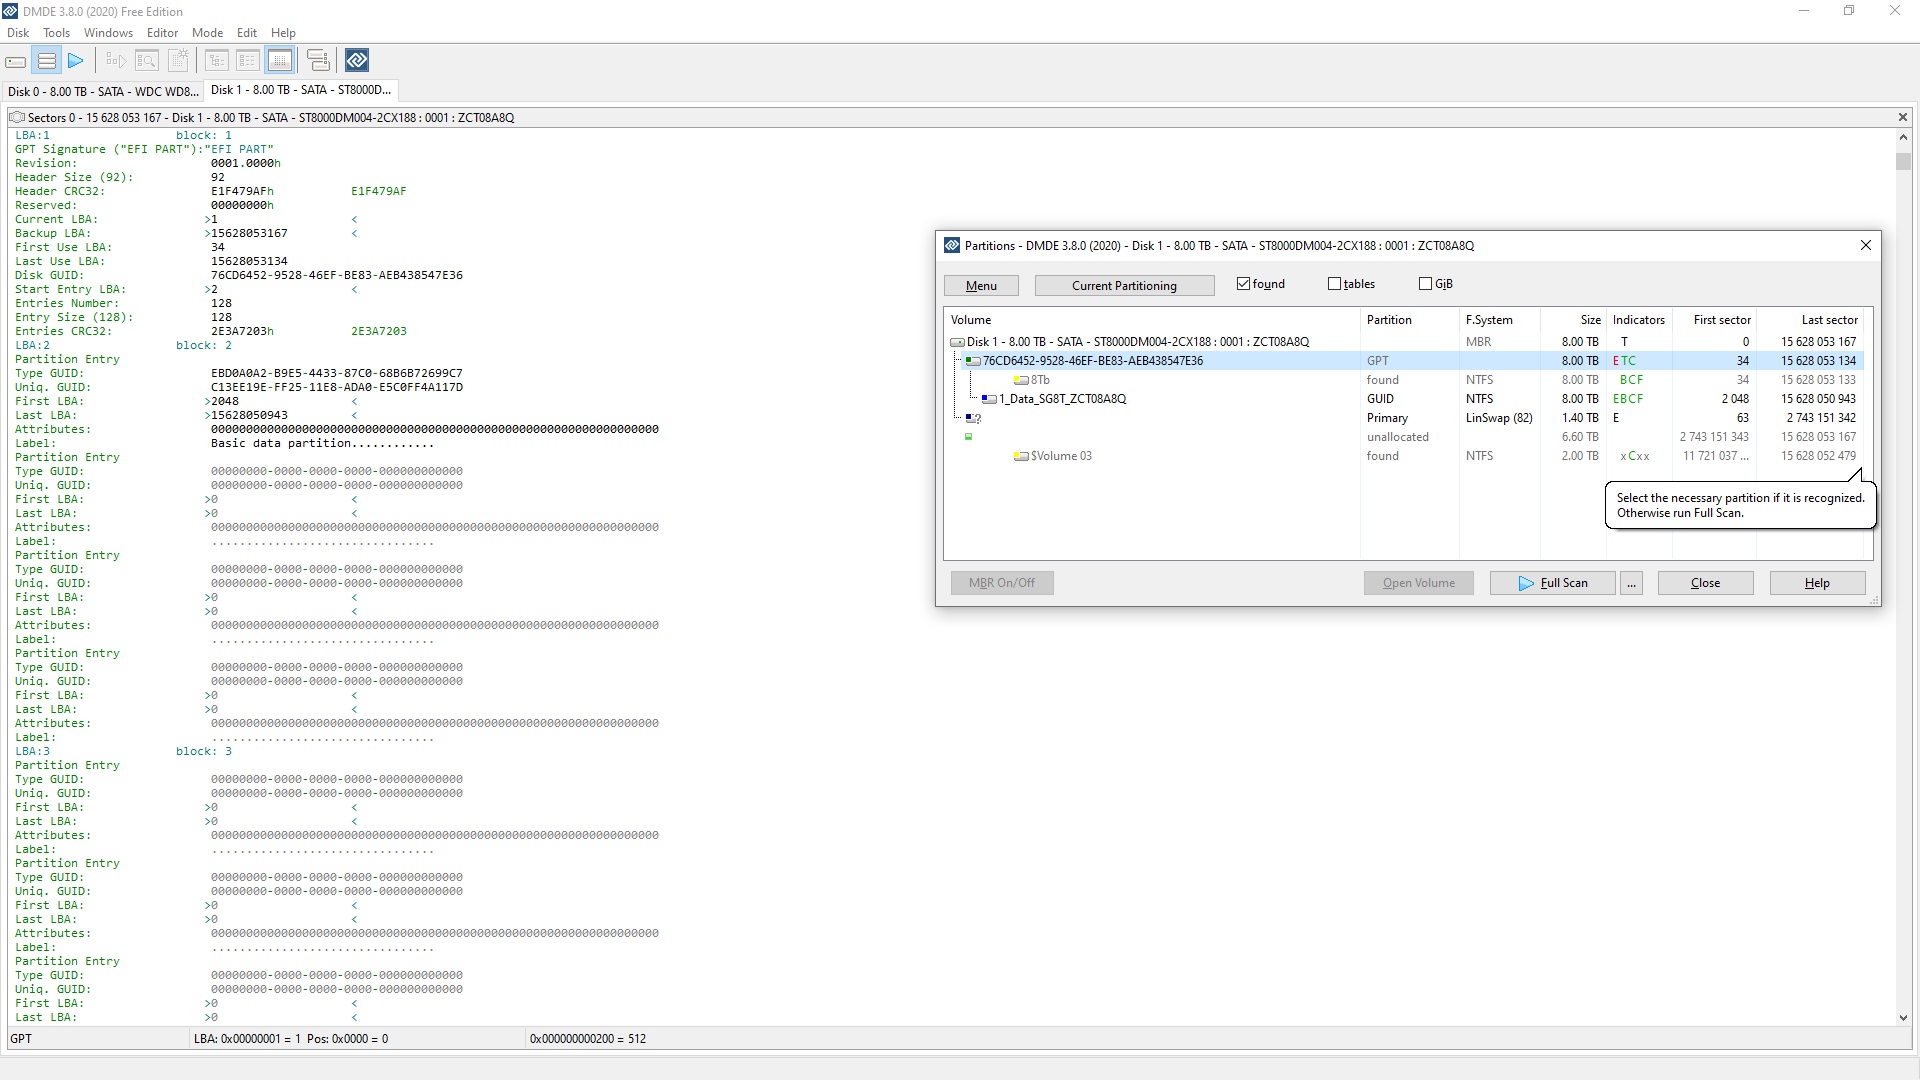Select the 1_Data_SG8T_ZCT08A8Q partition row
This screenshot has width=1920, height=1080.
click(x=1404, y=399)
